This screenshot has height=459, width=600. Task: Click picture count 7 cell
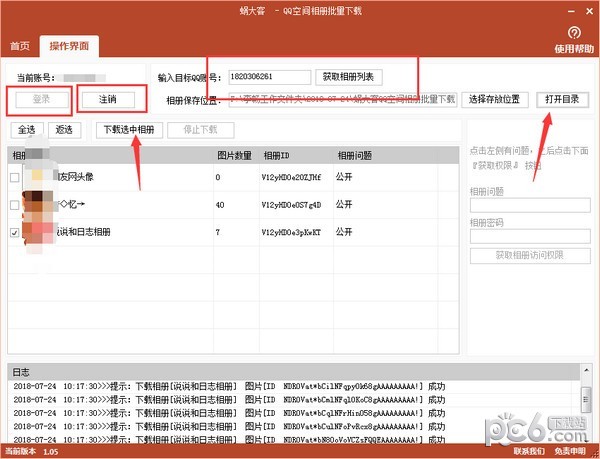coord(218,232)
